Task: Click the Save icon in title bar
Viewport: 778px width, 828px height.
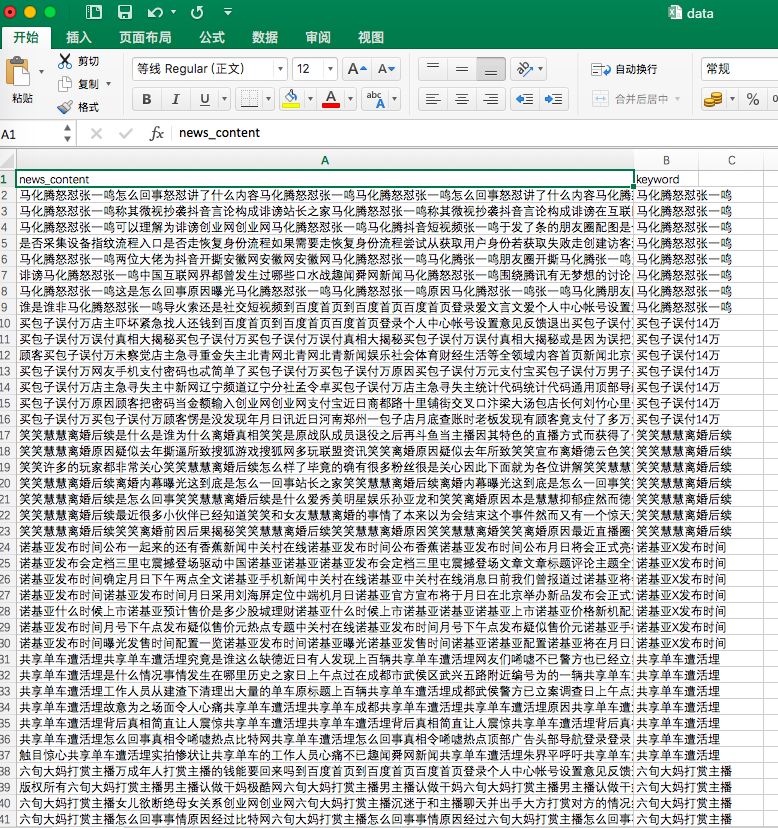Action: click(x=125, y=12)
